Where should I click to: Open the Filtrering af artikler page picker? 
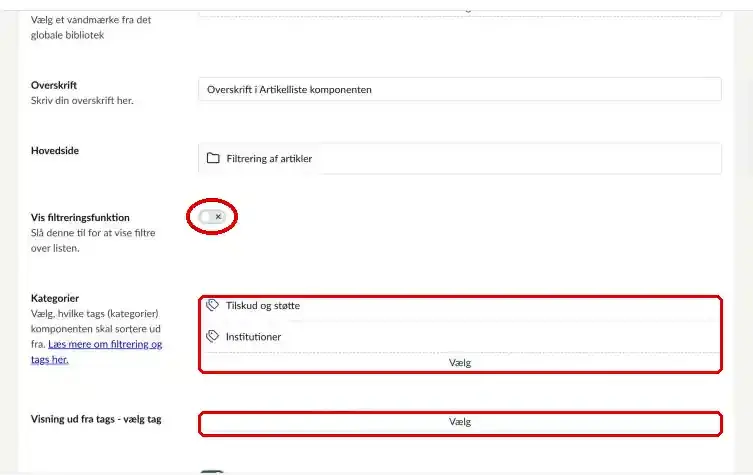click(x=460, y=158)
